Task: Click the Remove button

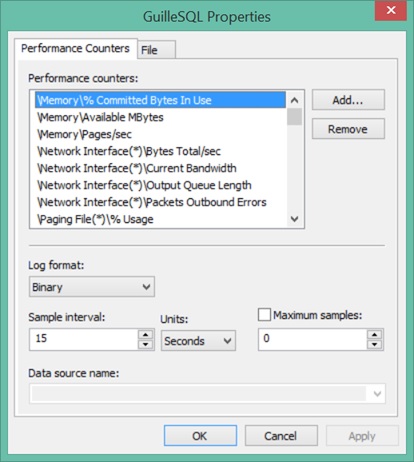Action: (x=348, y=129)
